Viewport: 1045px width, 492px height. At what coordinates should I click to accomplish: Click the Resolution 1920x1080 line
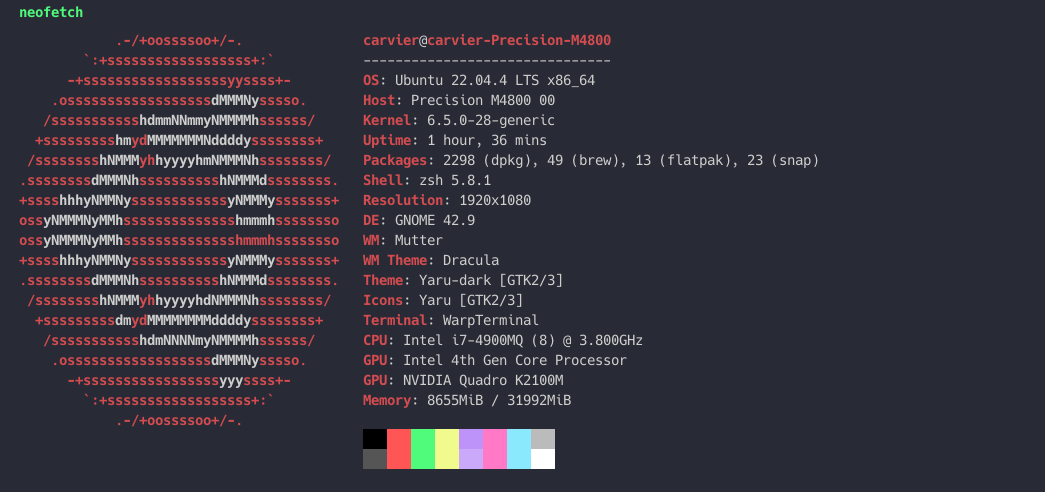pos(447,201)
